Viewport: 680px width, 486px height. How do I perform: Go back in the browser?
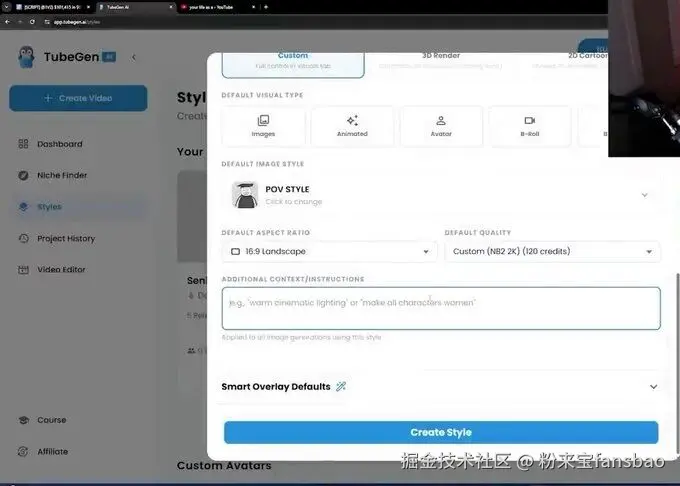click(7, 22)
